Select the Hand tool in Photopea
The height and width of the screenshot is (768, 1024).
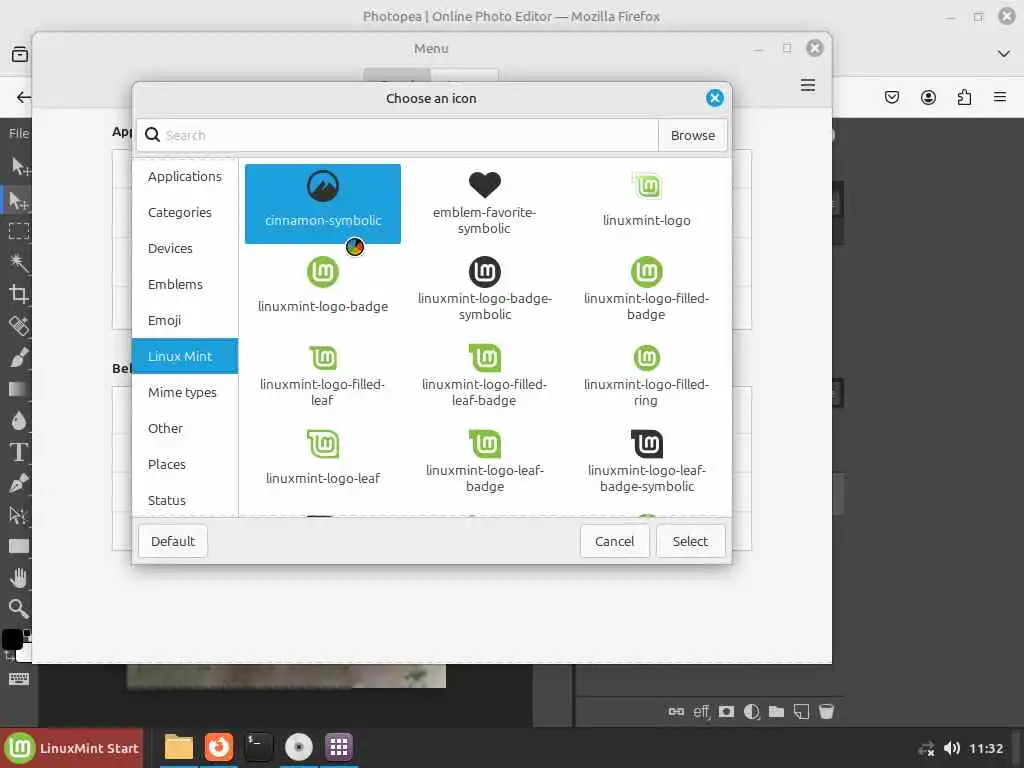tap(18, 577)
